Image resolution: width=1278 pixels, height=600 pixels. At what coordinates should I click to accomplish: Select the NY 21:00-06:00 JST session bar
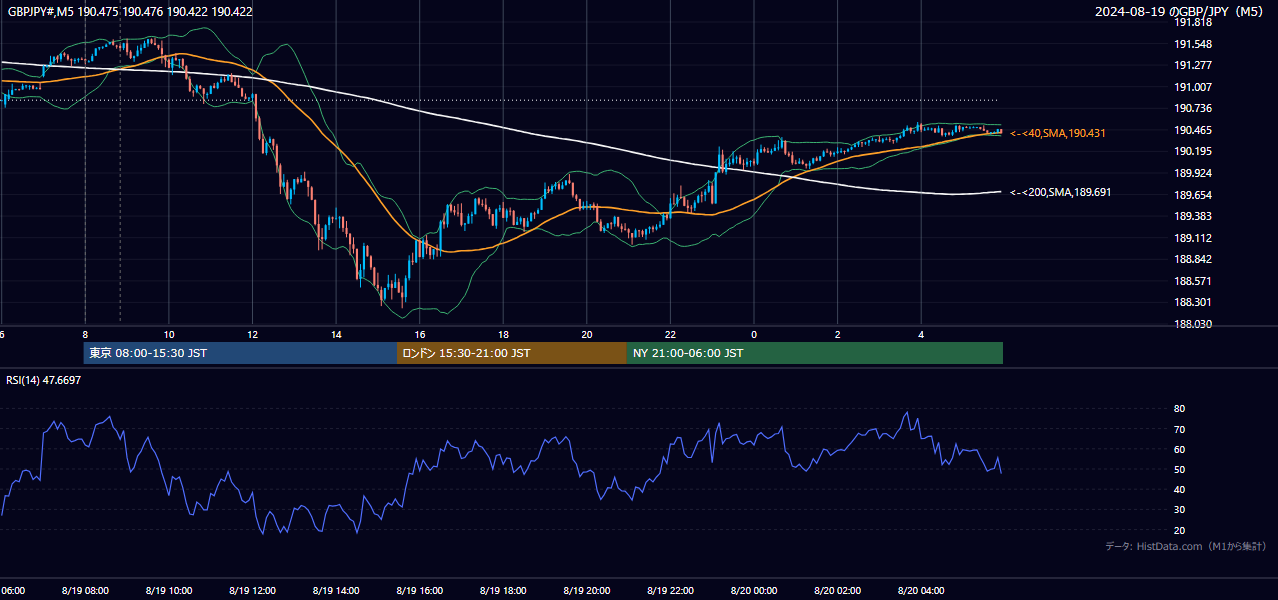tap(815, 353)
